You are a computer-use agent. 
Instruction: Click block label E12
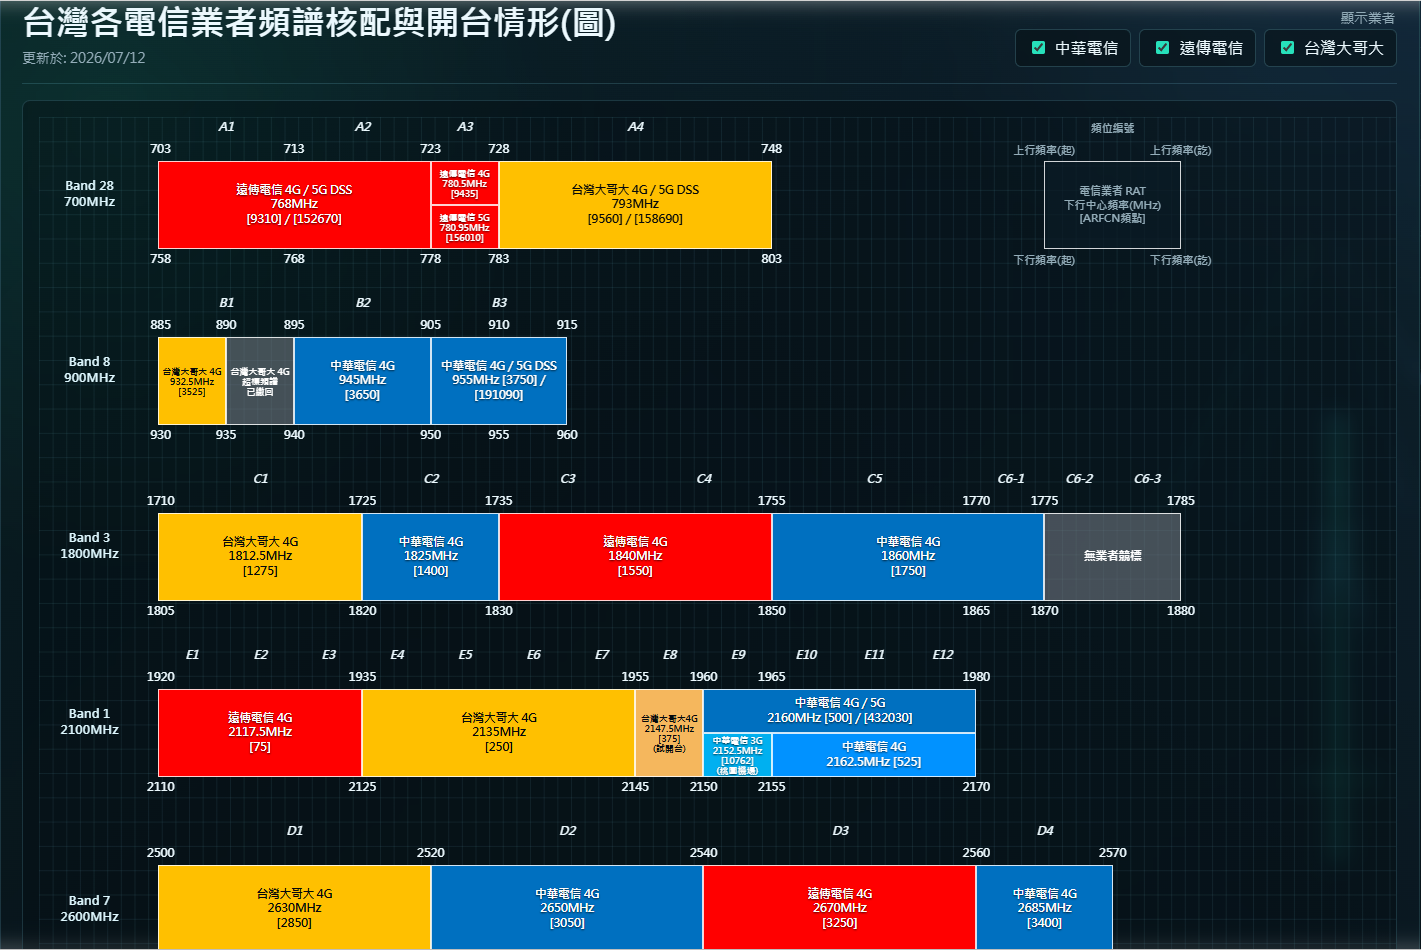(x=943, y=655)
